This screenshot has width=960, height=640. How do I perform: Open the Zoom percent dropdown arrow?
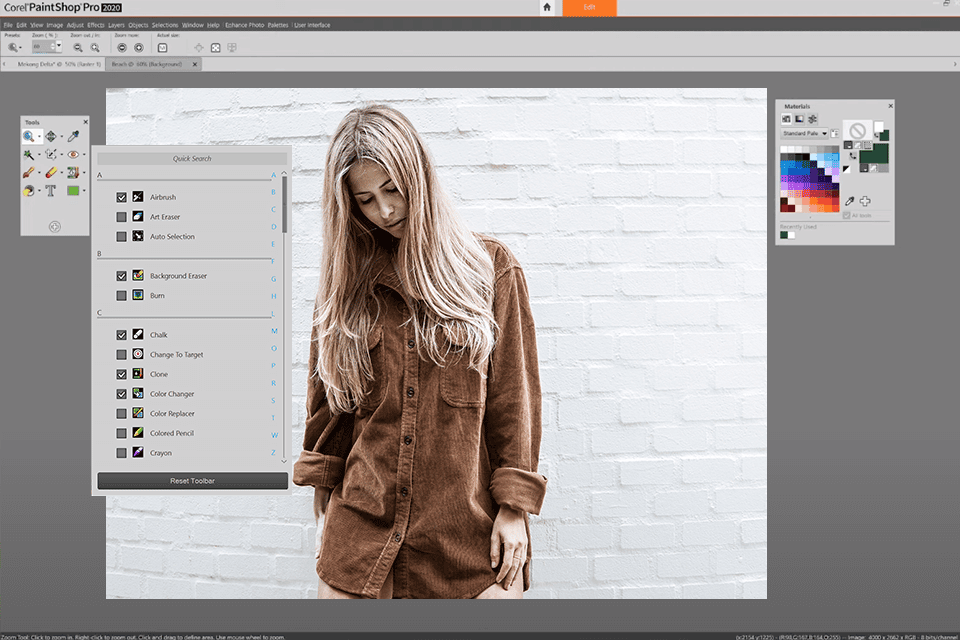pos(59,45)
